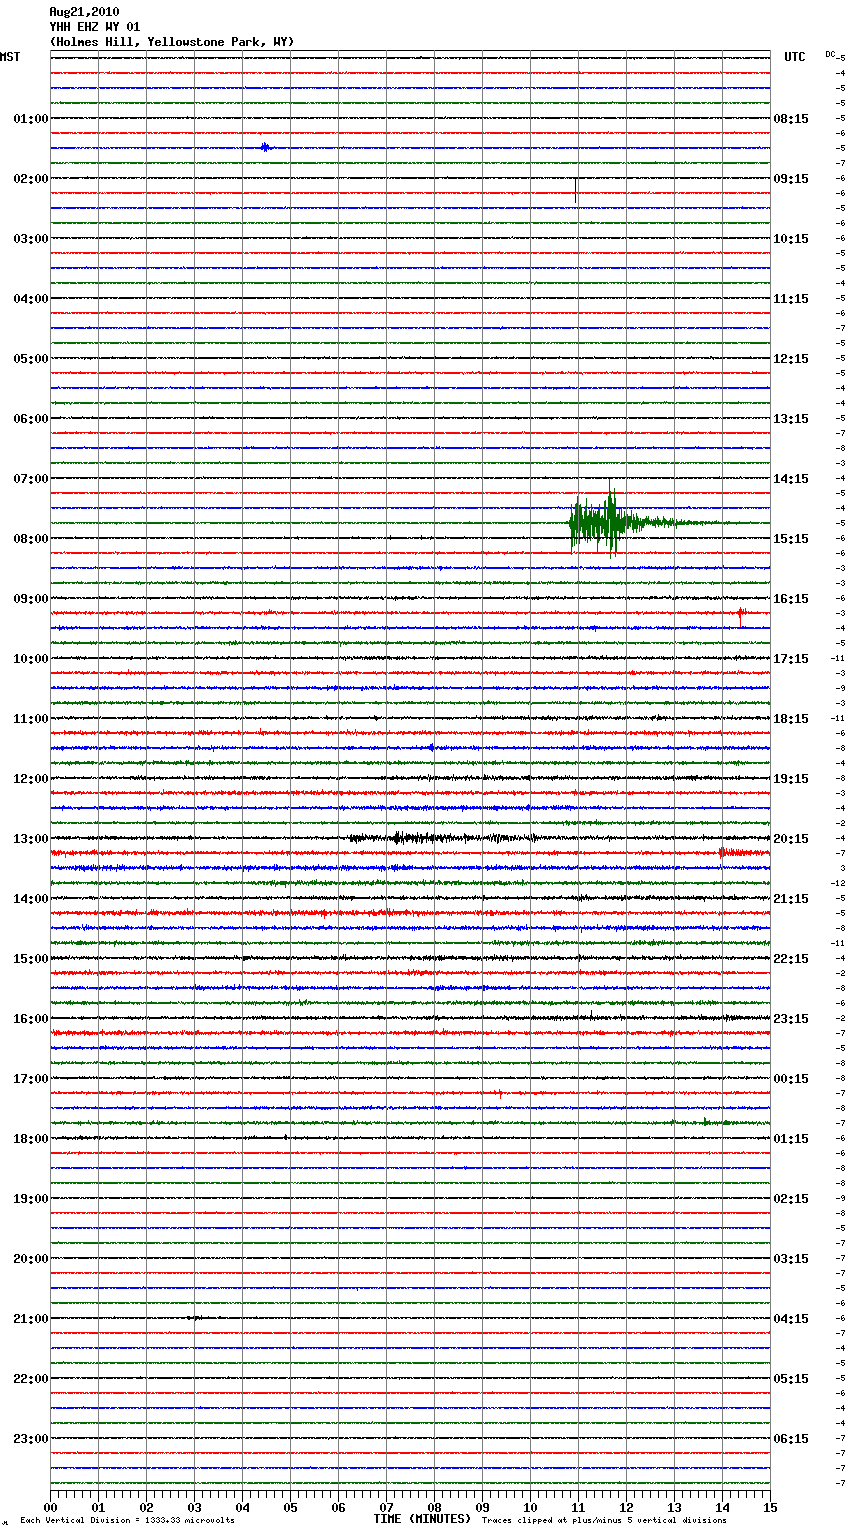Screen dimensions: 850x1534
Task: Click the "17:00" MST hour label
Action: (31, 1079)
